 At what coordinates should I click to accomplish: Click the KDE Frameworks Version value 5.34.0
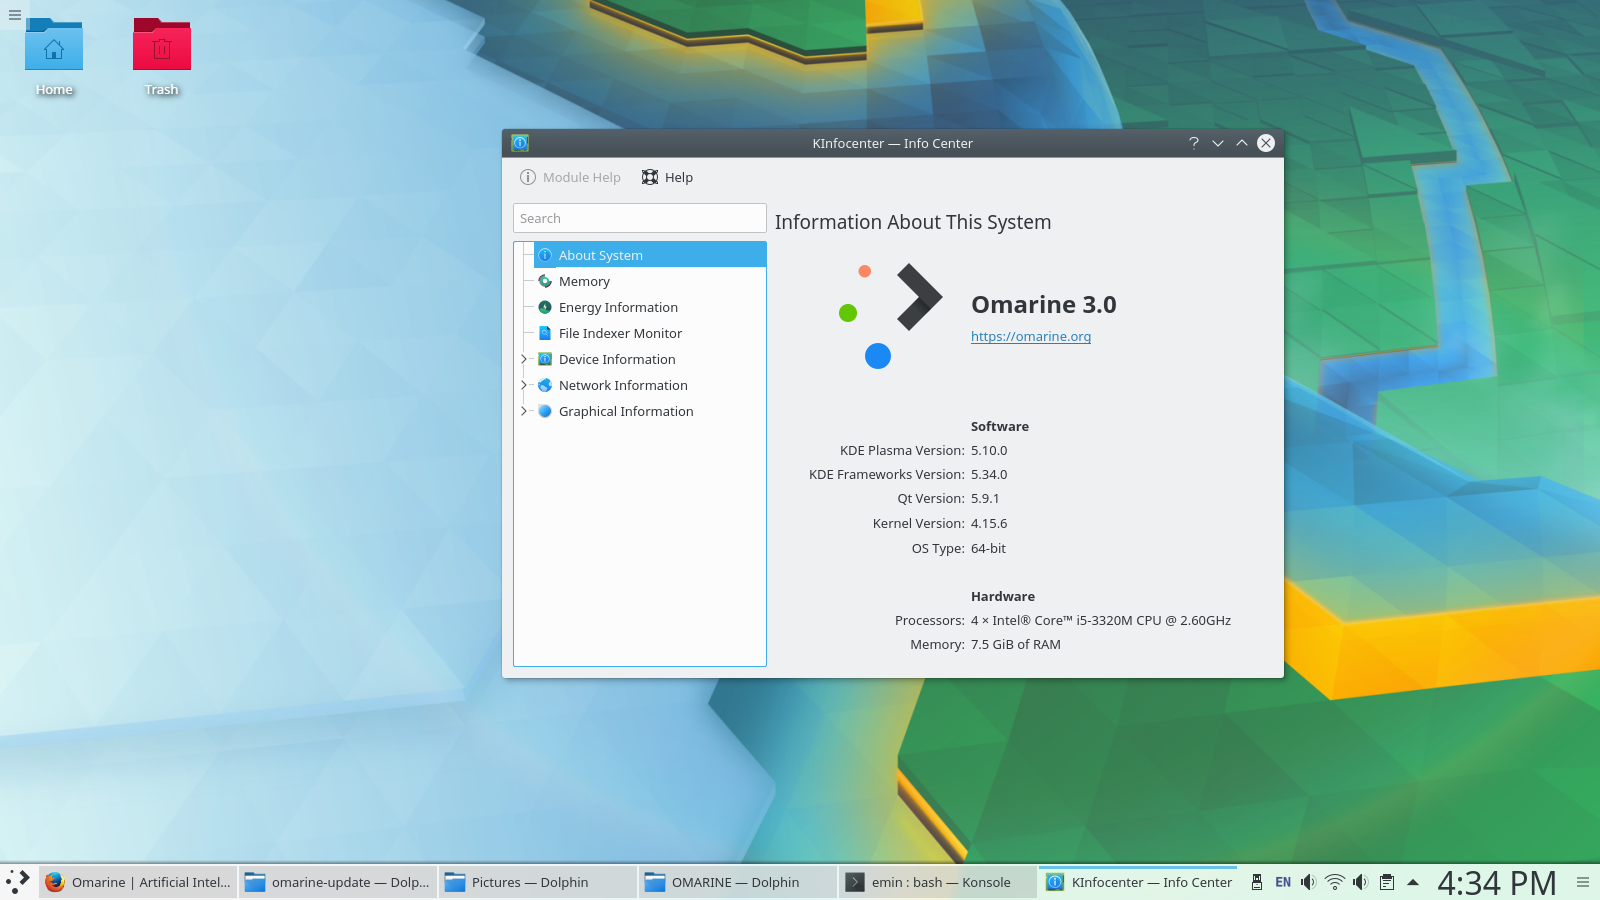(989, 474)
